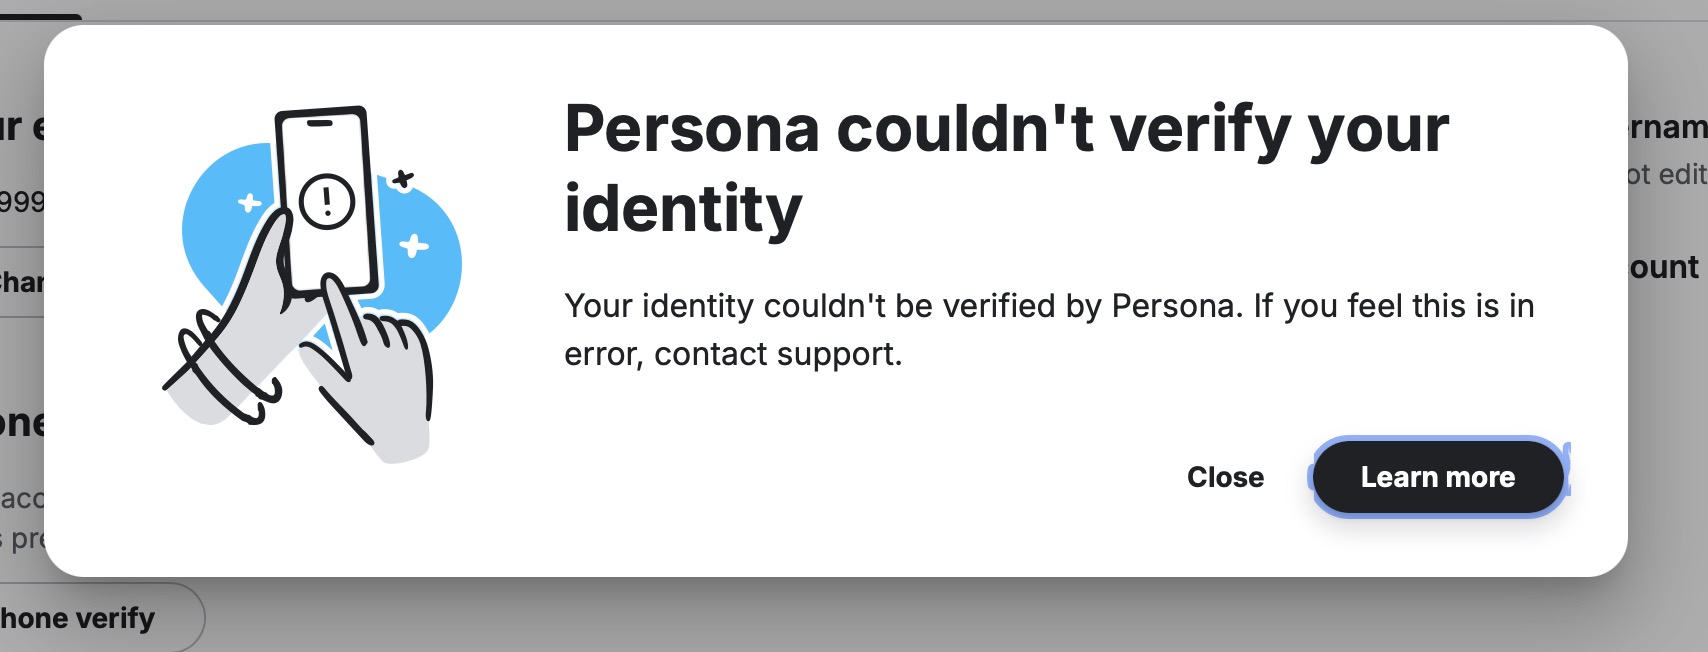Click the Learn more button

1438,477
